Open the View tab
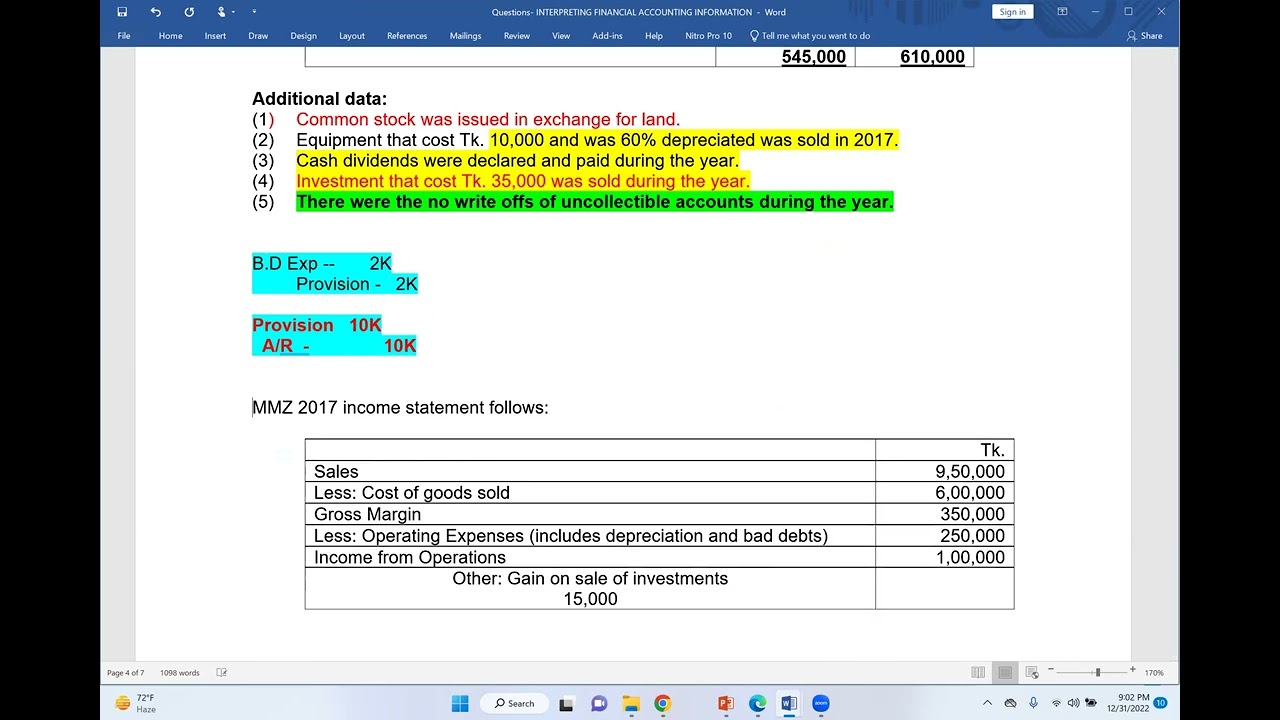Viewport: 1280px width, 720px height. [561, 36]
